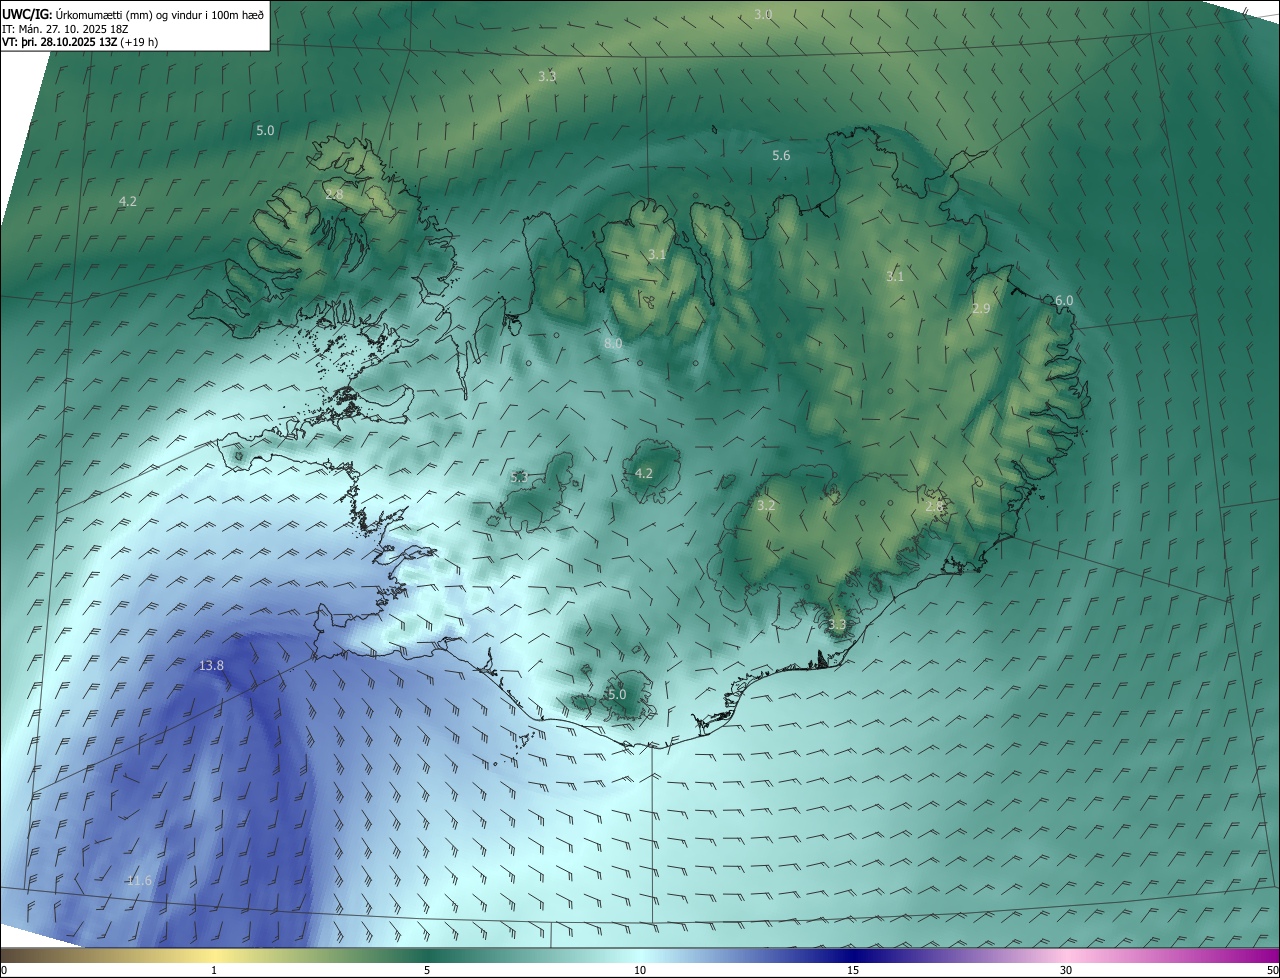Click the color scale tick label 5
The height and width of the screenshot is (978, 1280).
pyautogui.click(x=427, y=970)
